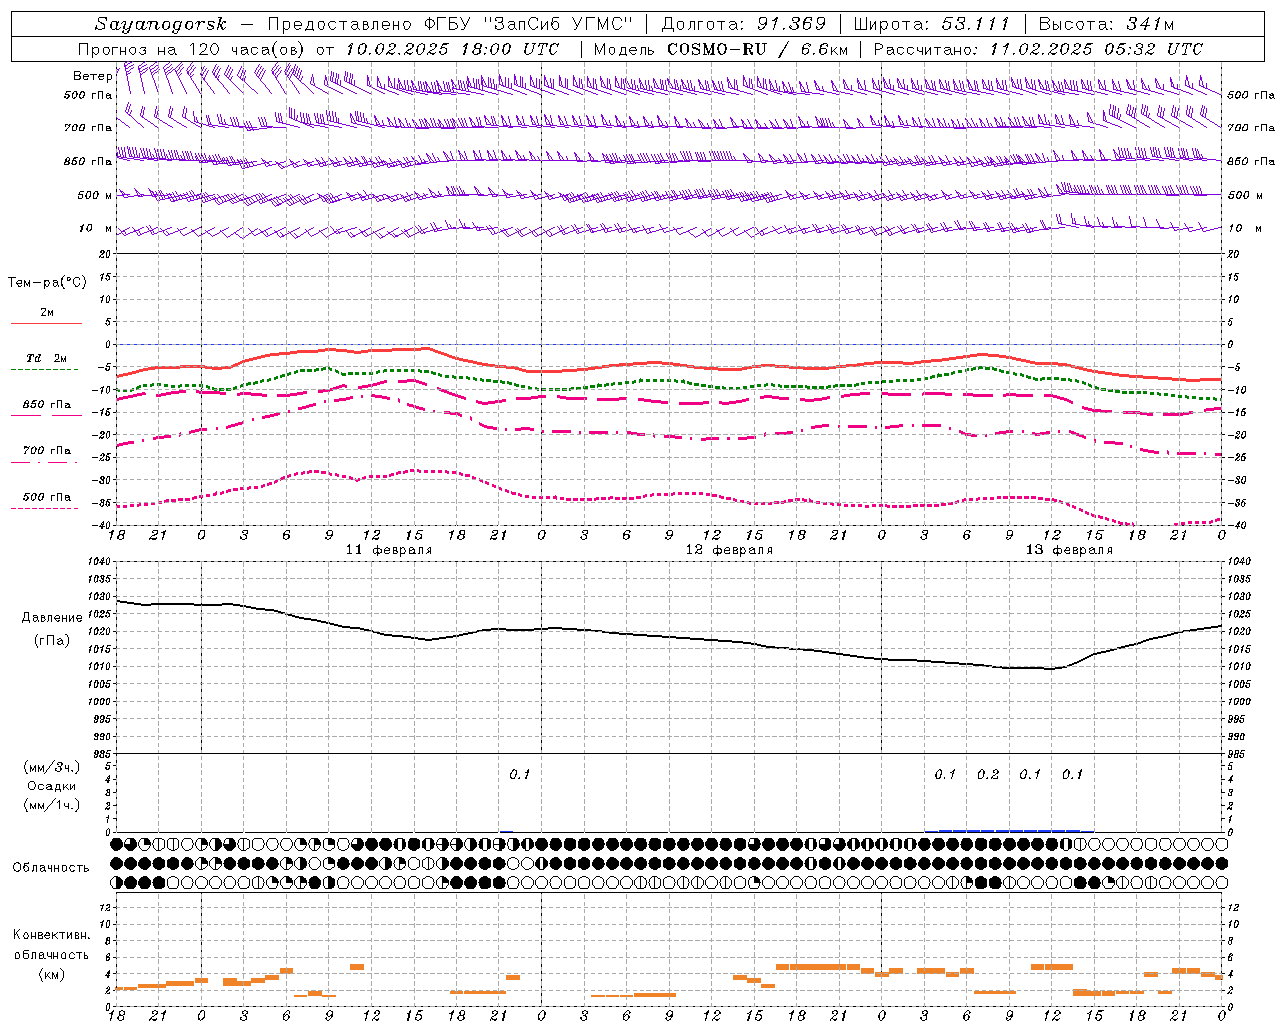The height and width of the screenshot is (1024, 1280).
Task: Click the 'Td 2м' dew point legend entry
Action: click(46, 358)
